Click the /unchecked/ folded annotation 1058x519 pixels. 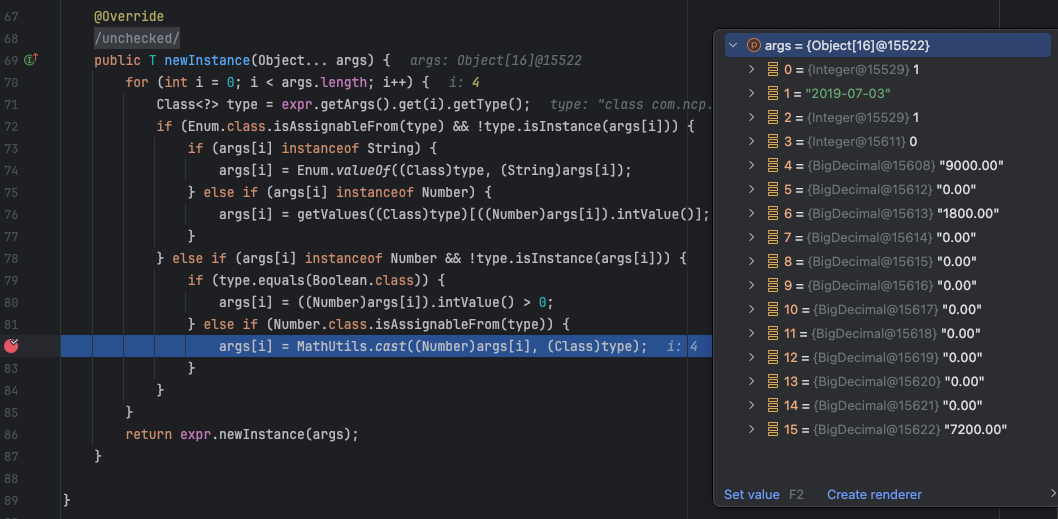click(x=137, y=38)
